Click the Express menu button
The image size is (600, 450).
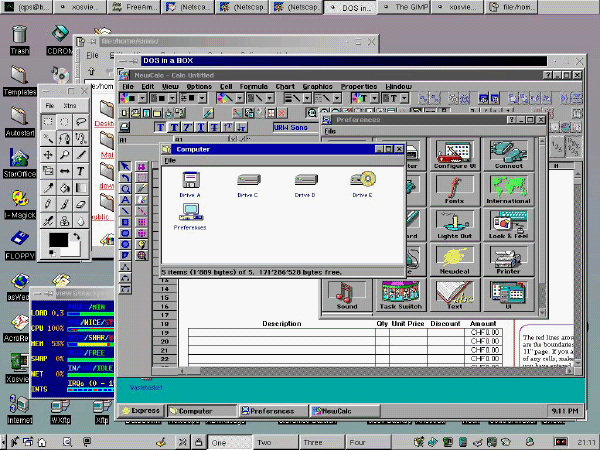point(141,411)
